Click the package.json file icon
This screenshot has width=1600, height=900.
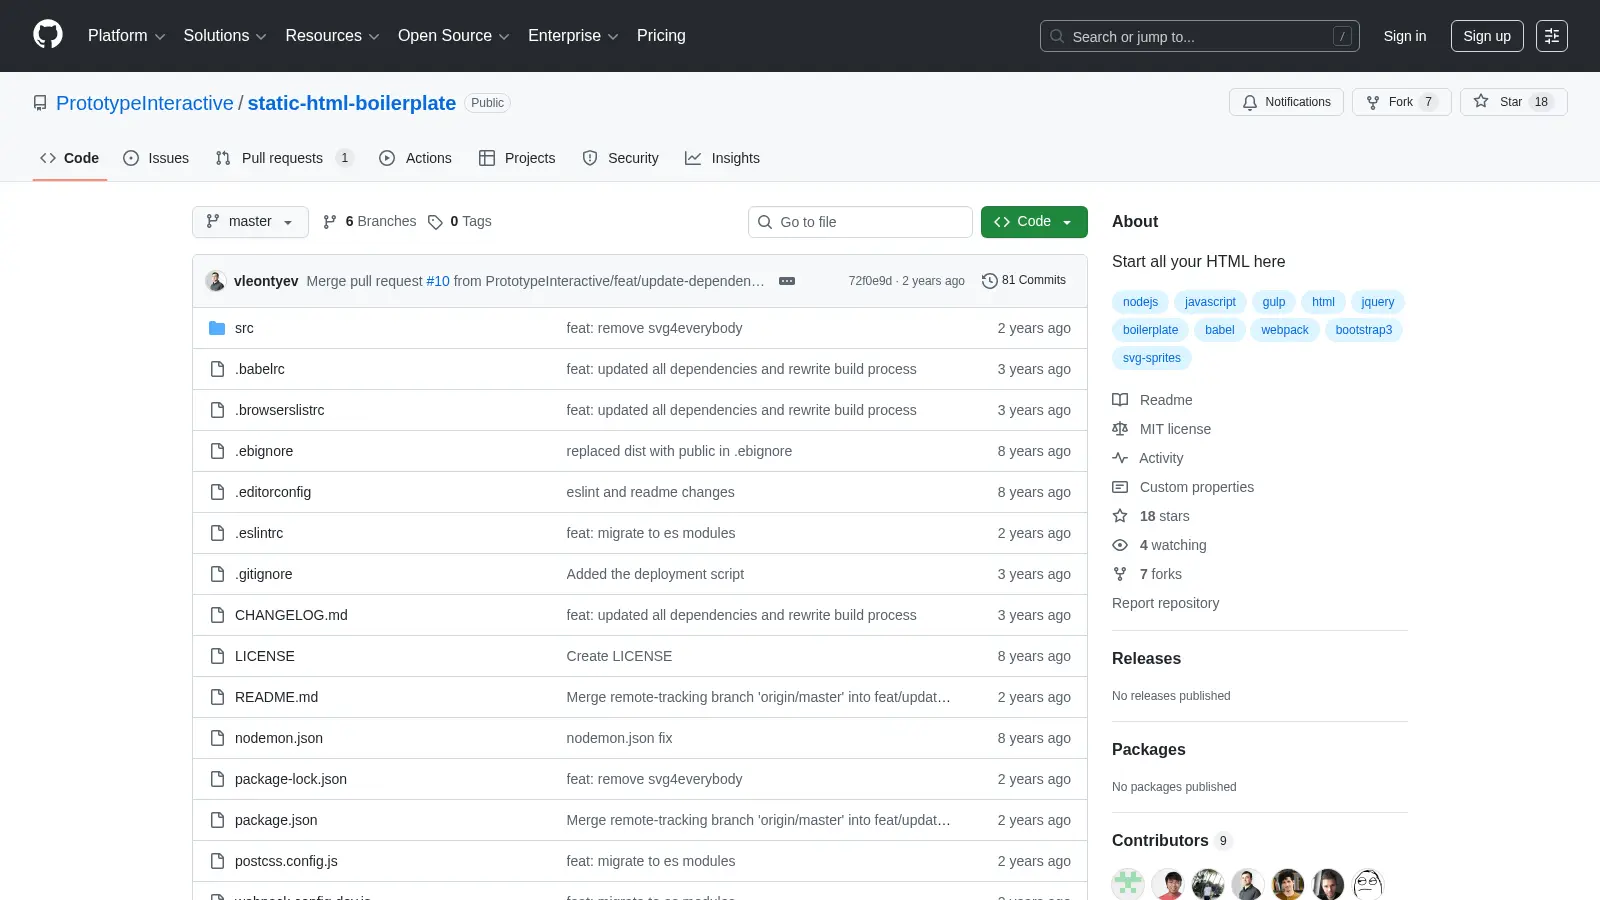click(217, 820)
